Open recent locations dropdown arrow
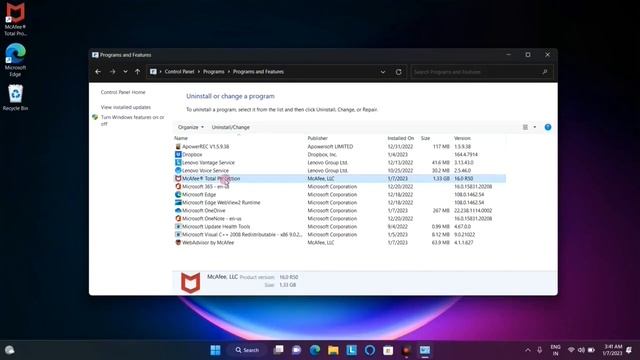The image size is (640, 360). (125, 72)
